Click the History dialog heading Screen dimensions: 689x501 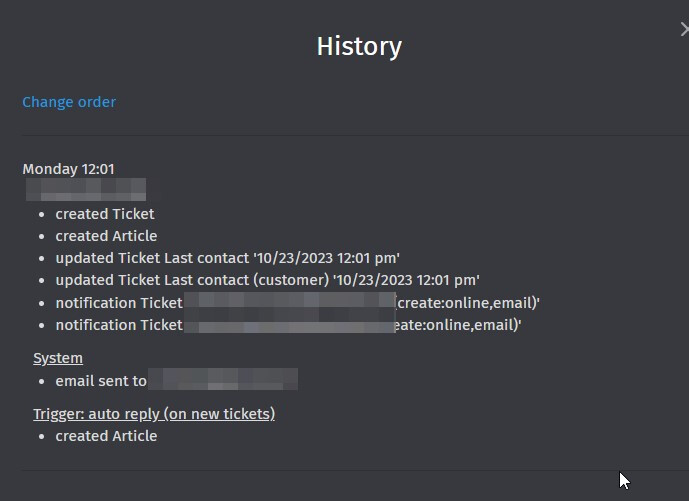click(359, 47)
